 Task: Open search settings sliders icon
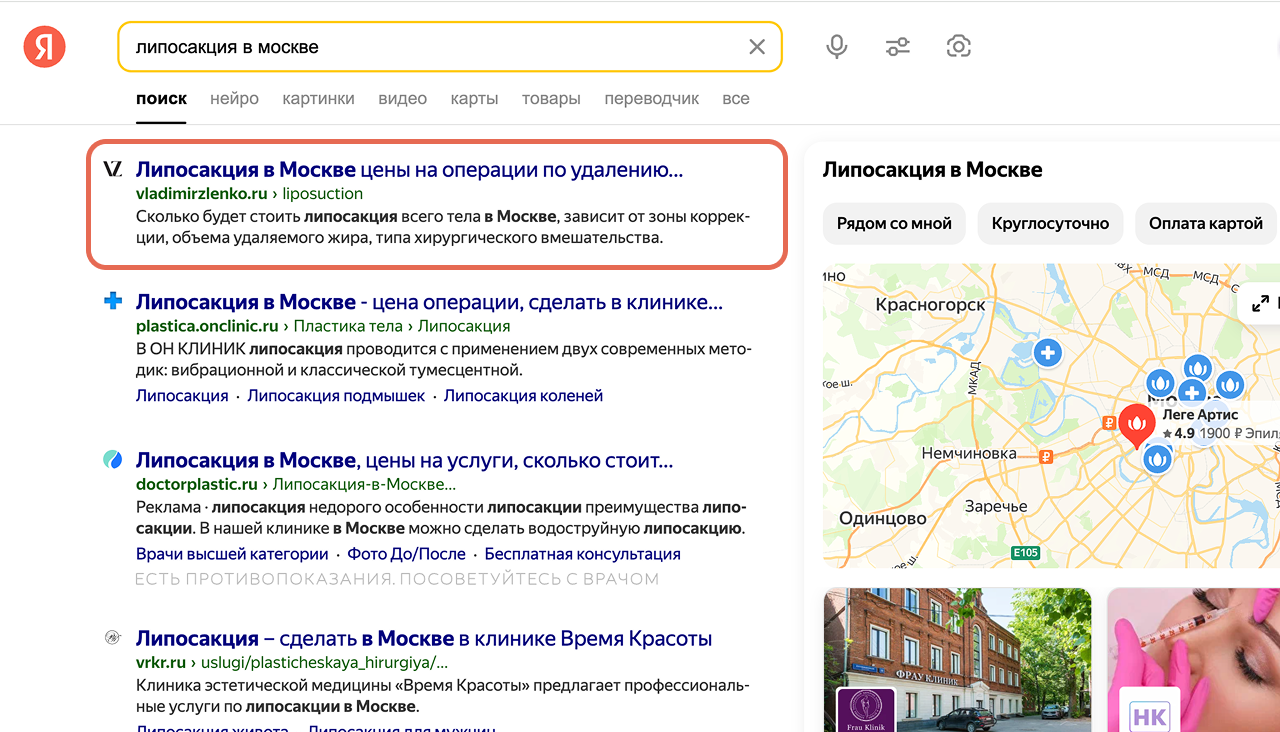(x=898, y=47)
